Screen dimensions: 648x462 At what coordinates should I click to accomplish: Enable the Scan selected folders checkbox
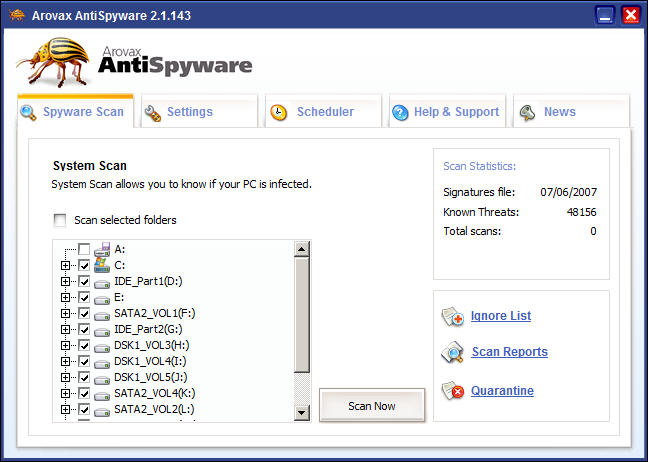(60, 220)
